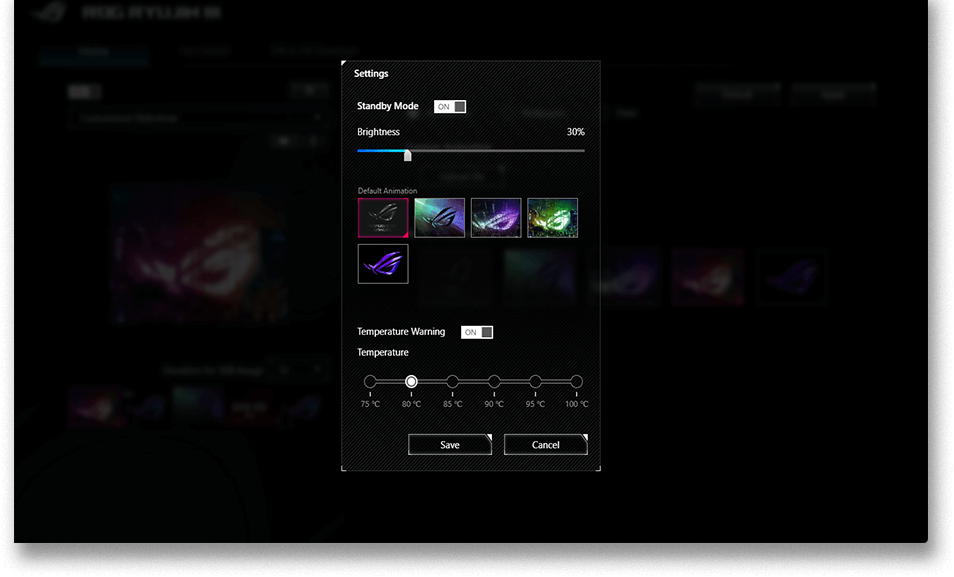Click the "Brightness" label
Viewport: 954px width, 577px height.
point(378,132)
